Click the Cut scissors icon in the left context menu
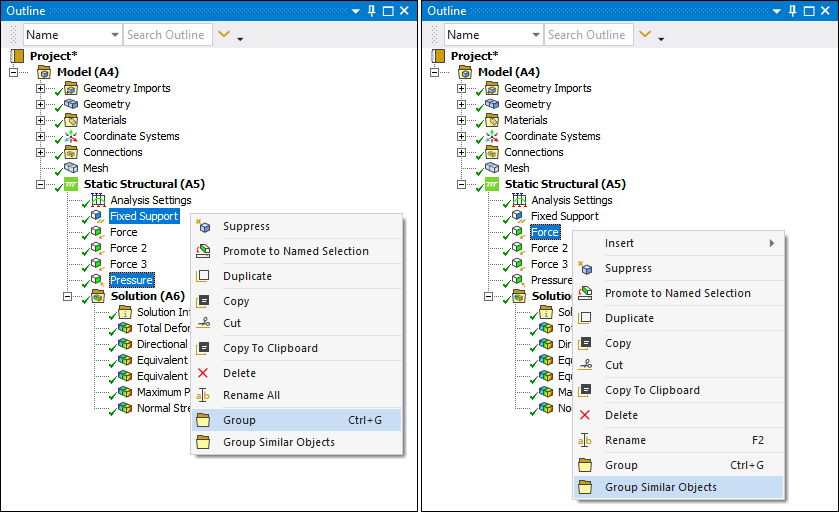 coord(203,323)
